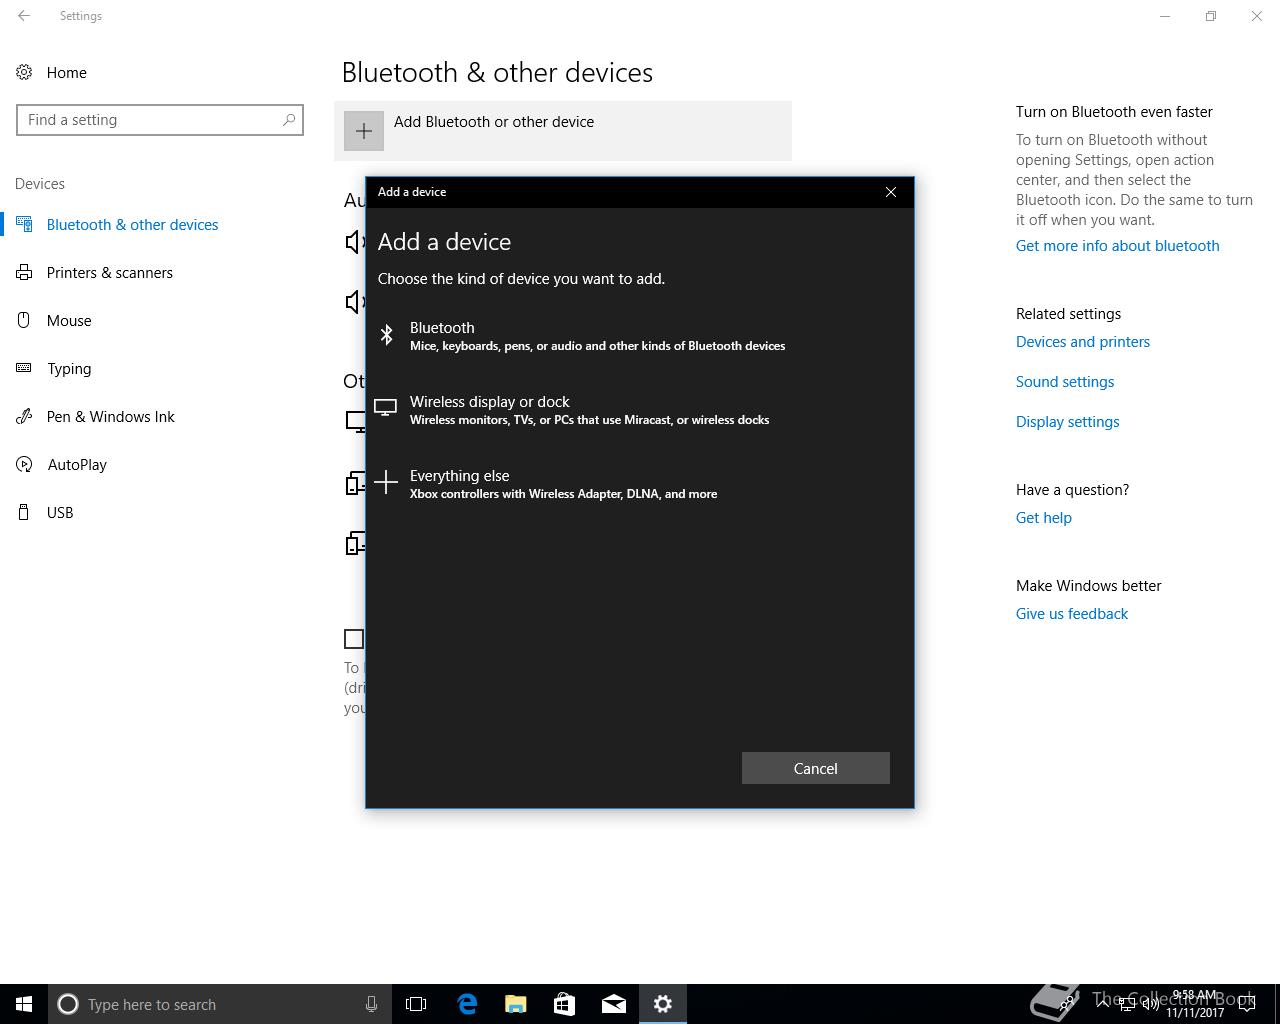Click the mouse icon in sidebar

pyautogui.click(x=24, y=320)
